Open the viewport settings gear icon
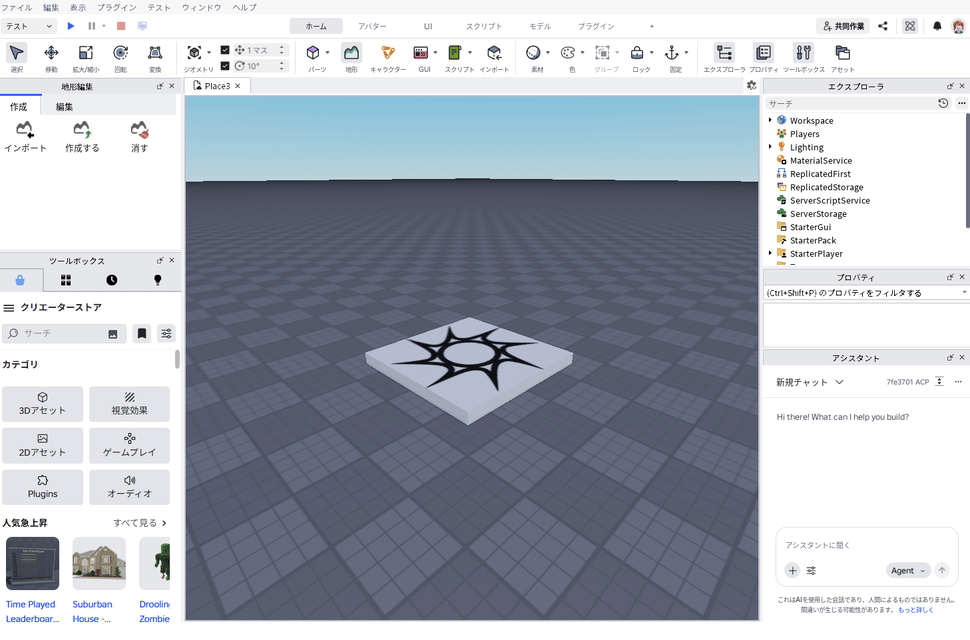Image resolution: width=970 pixels, height=640 pixels. (x=752, y=86)
